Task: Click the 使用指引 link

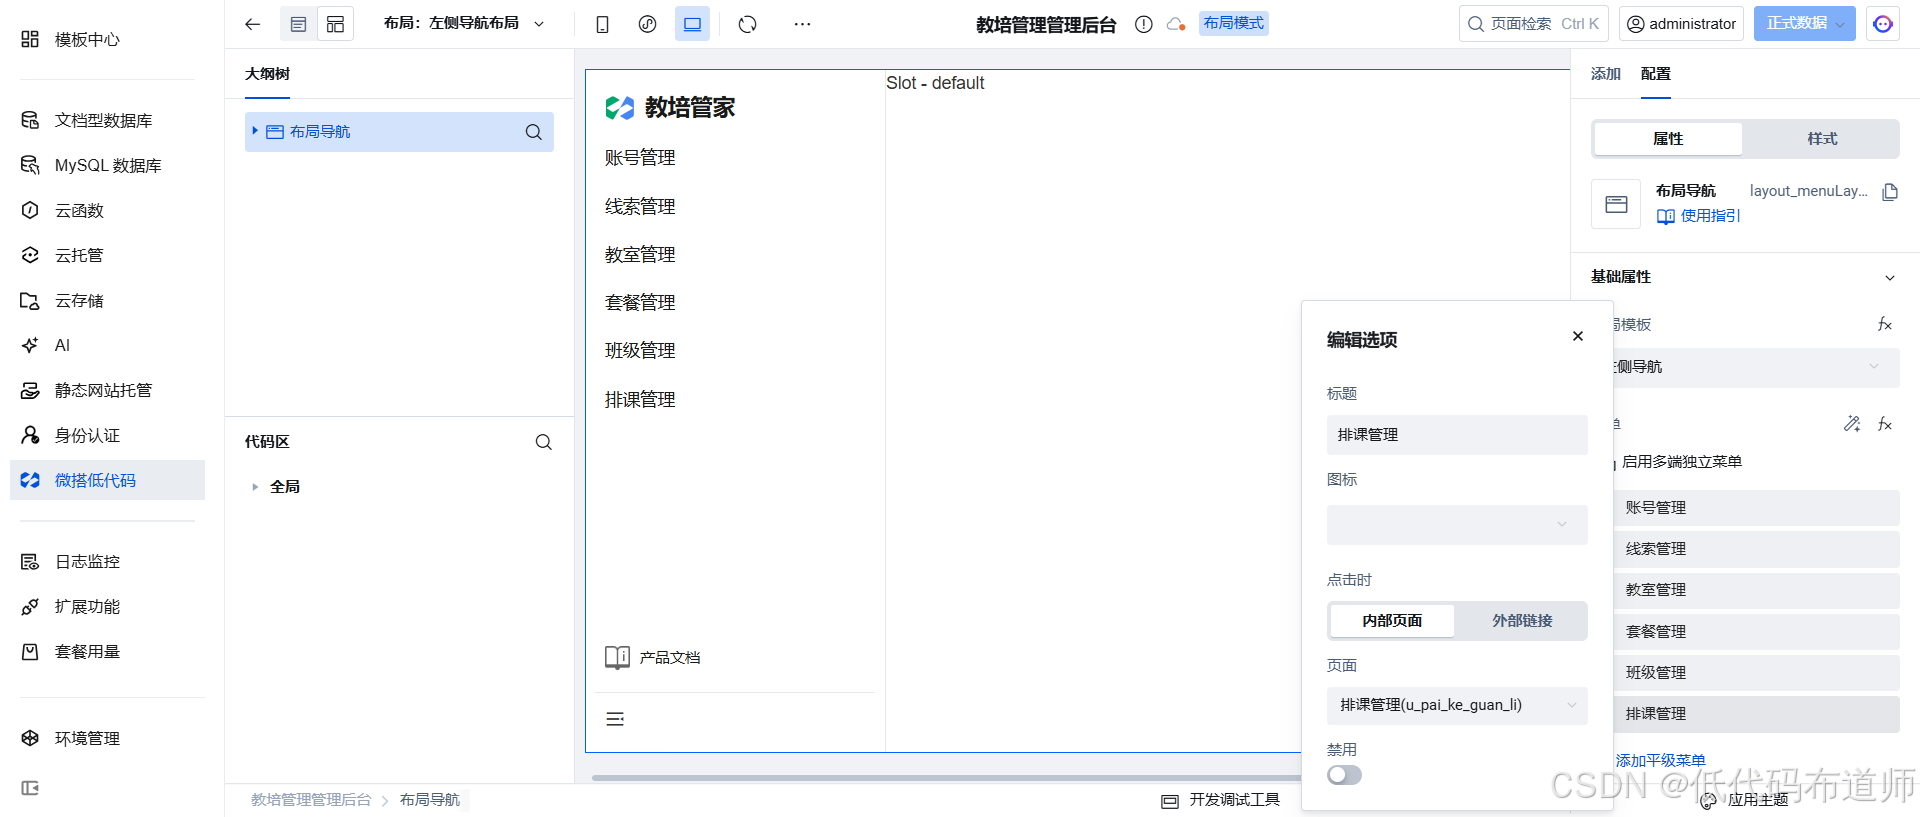Action: (x=1709, y=216)
